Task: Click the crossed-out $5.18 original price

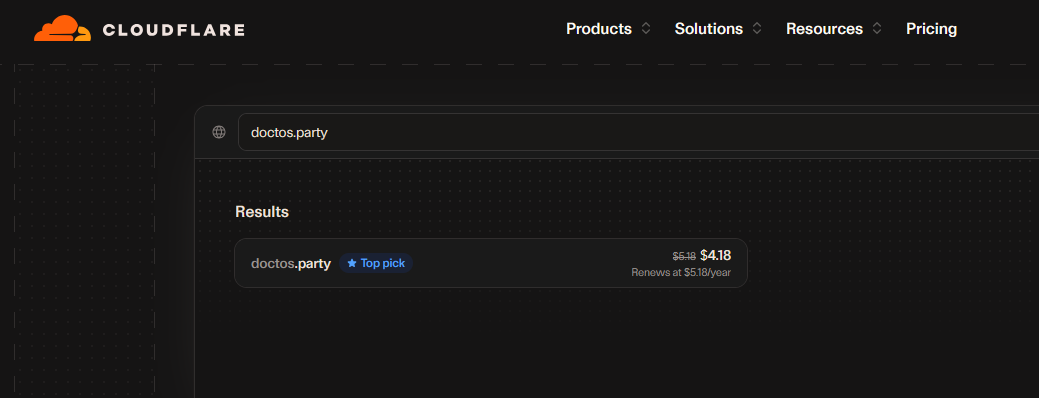Action: click(x=684, y=256)
